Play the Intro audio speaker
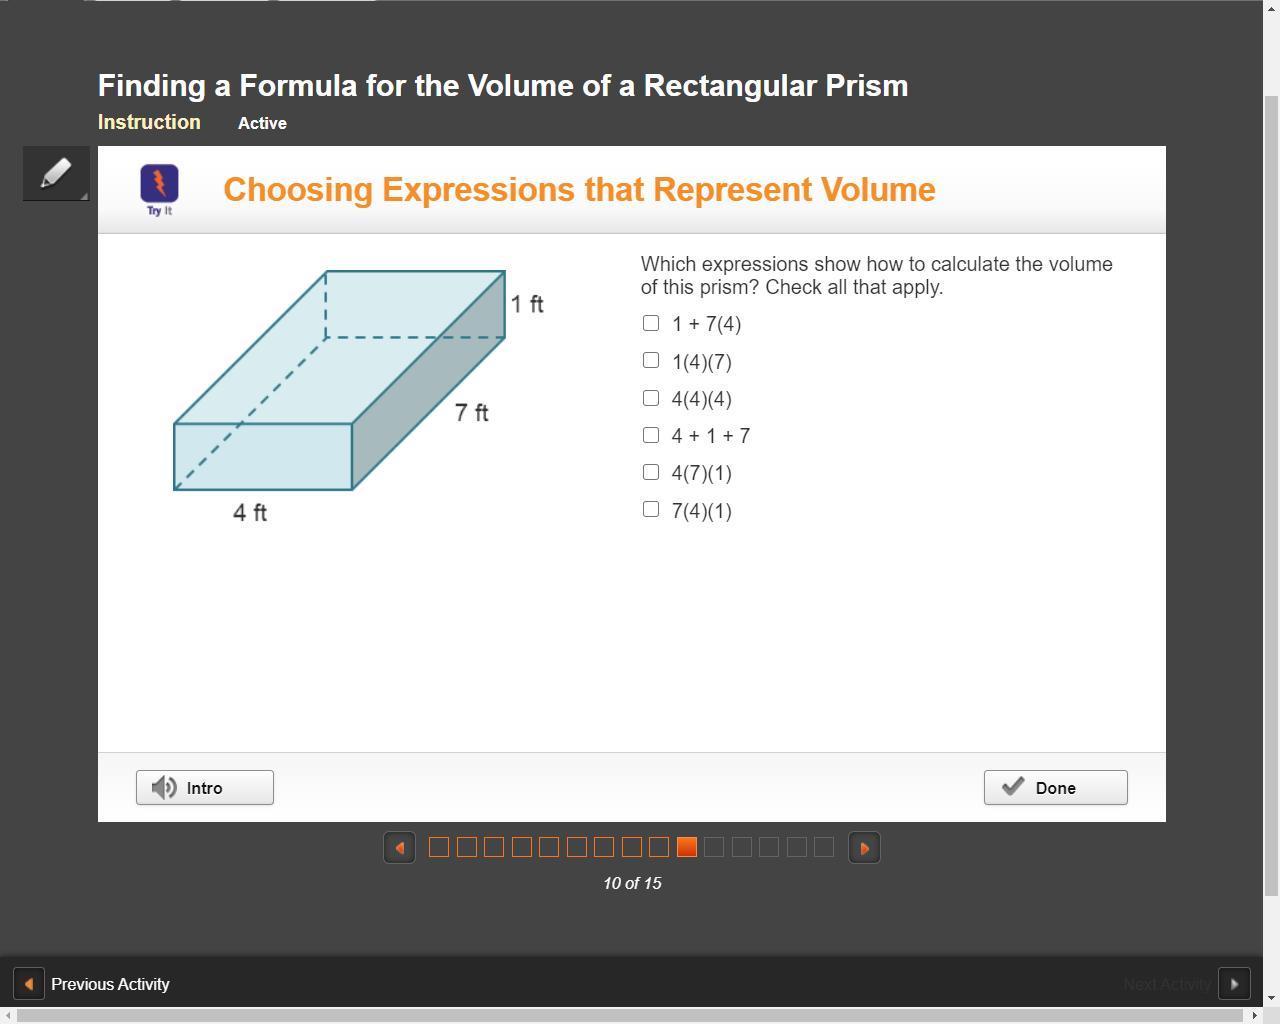This screenshot has width=1280, height=1024. coord(164,788)
